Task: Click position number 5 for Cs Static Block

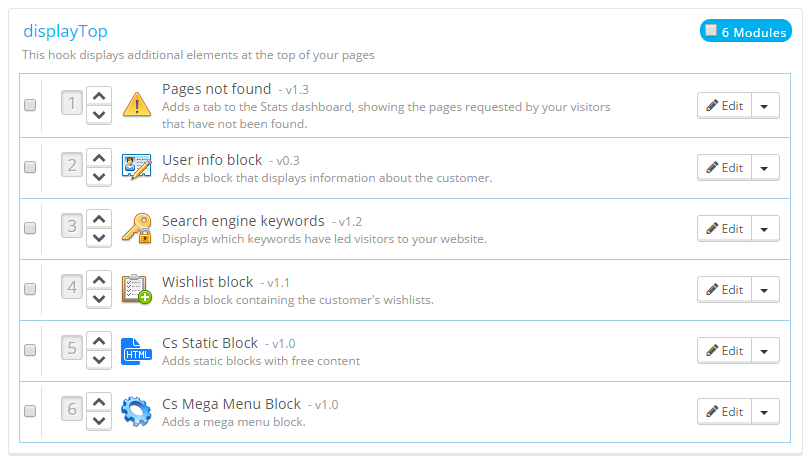Action: click(72, 350)
